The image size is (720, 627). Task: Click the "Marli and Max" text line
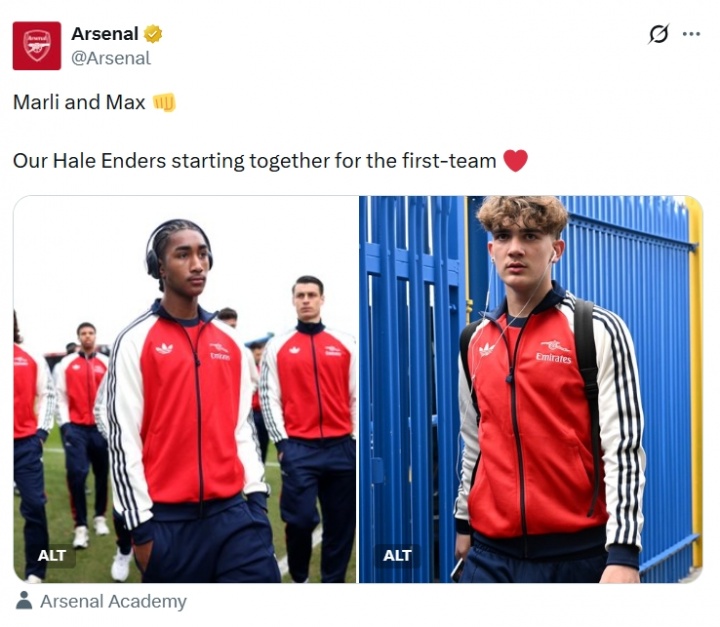[79, 102]
